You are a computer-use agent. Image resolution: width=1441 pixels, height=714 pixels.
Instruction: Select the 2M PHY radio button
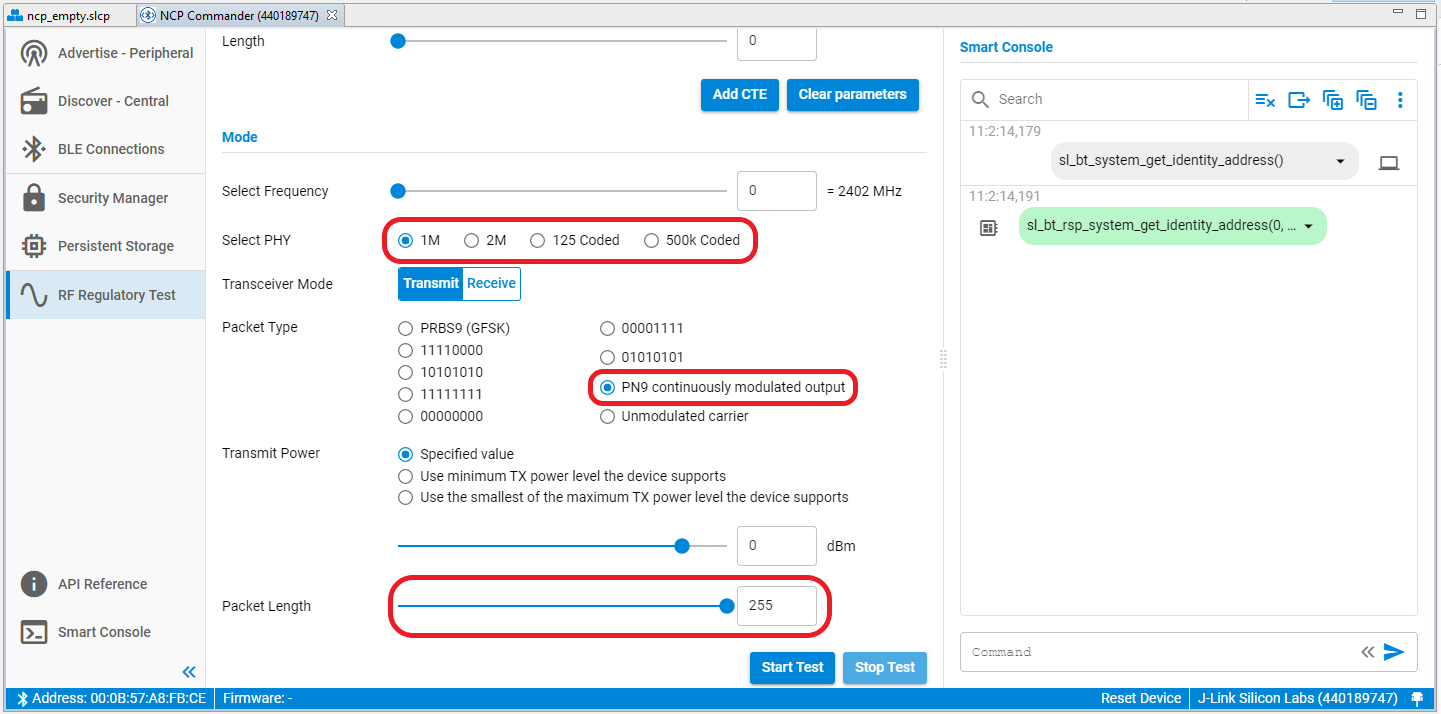[470, 239]
